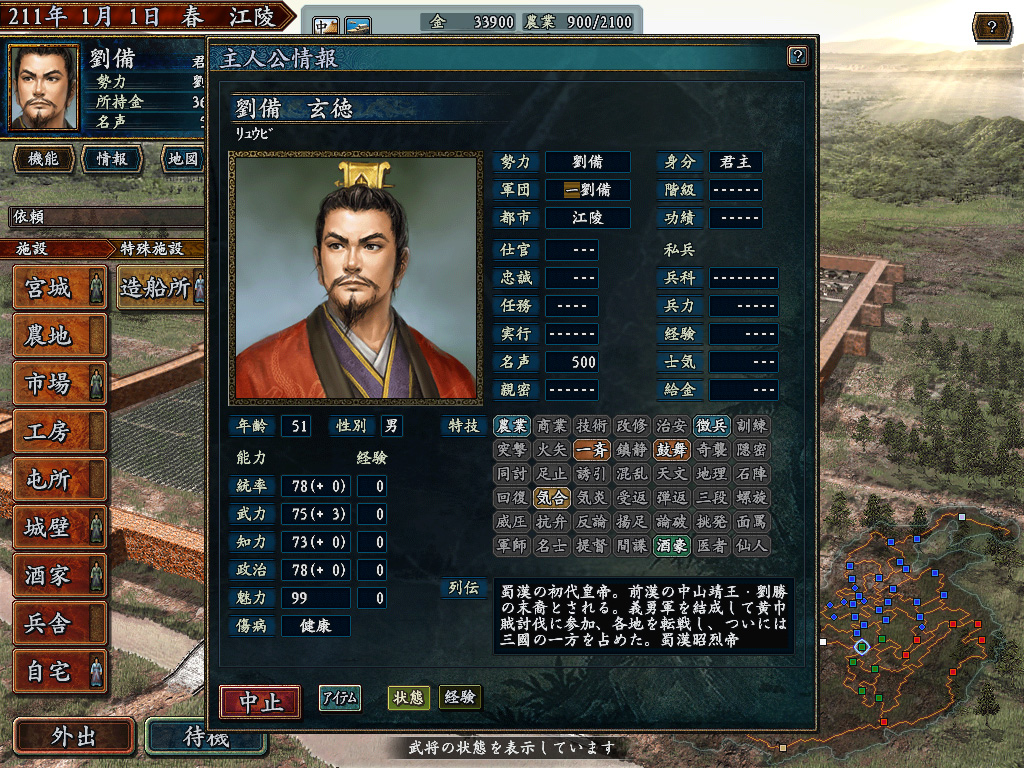Enter the 酒家 tavern facility
The height and width of the screenshot is (768, 1024).
click(x=59, y=575)
